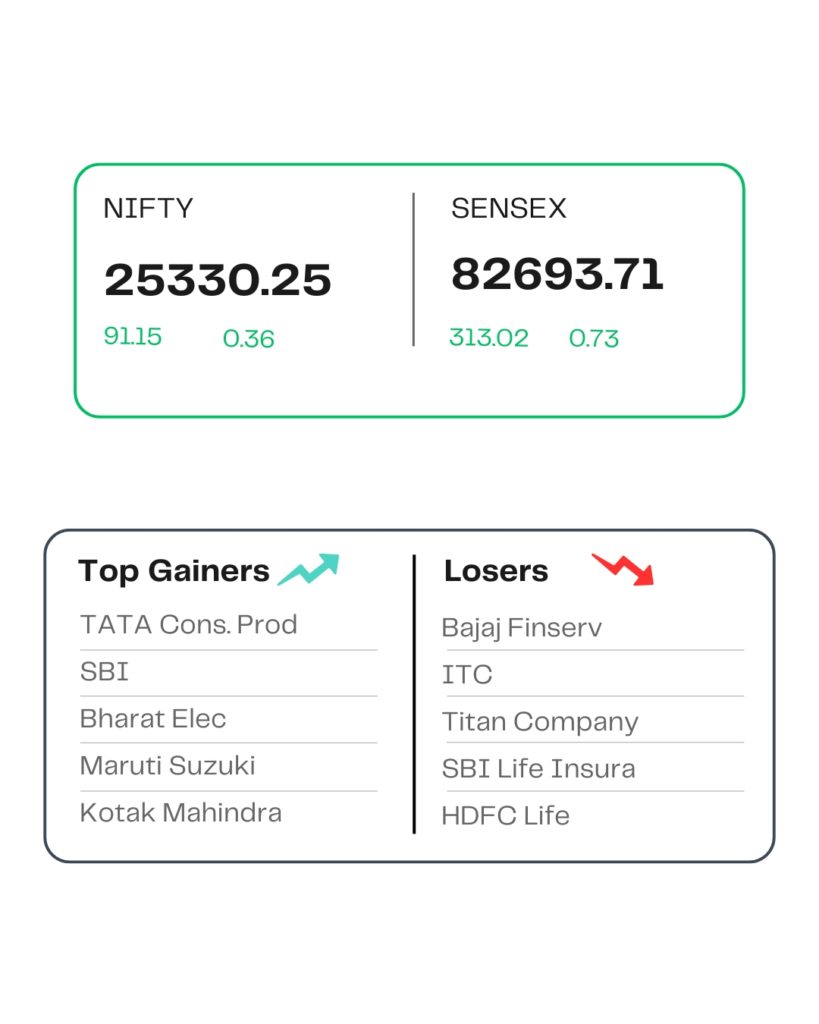The image size is (819, 1024).
Task: Click NIFTY value 25330.25
Action: (x=217, y=280)
